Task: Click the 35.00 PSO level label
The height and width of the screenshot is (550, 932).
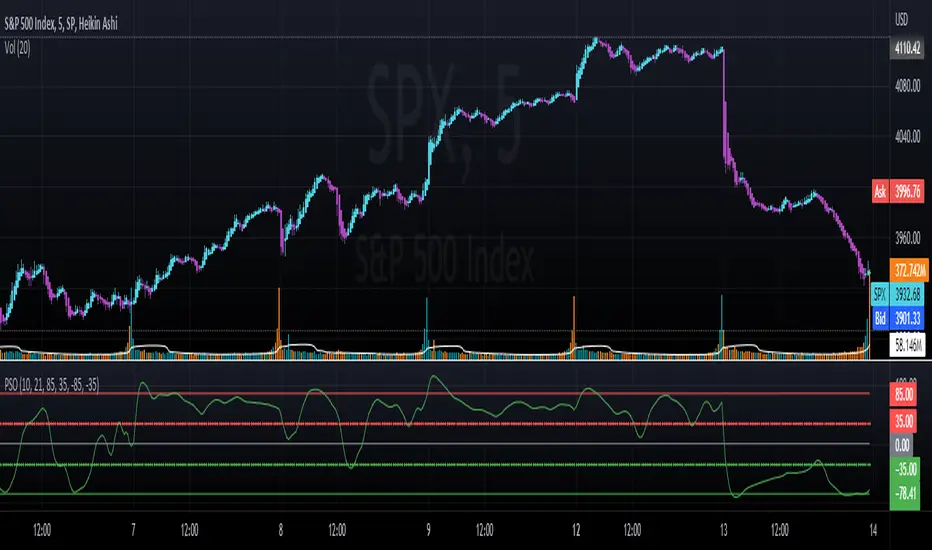Action: click(904, 422)
